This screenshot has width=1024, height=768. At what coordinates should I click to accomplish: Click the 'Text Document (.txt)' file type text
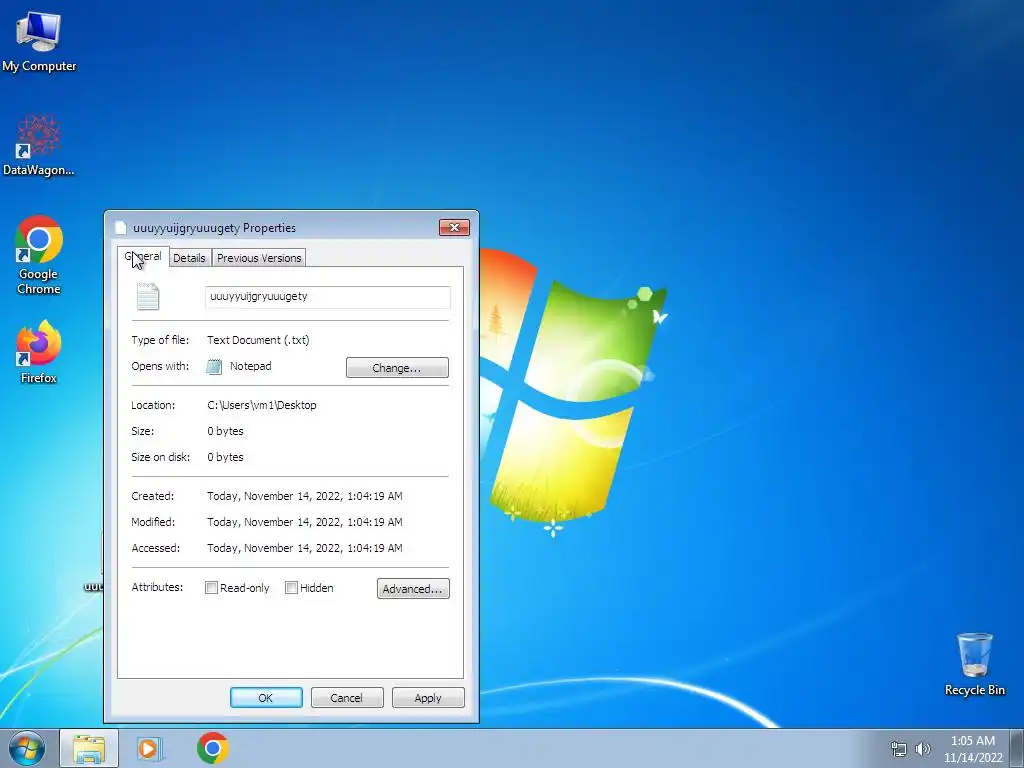coord(258,340)
